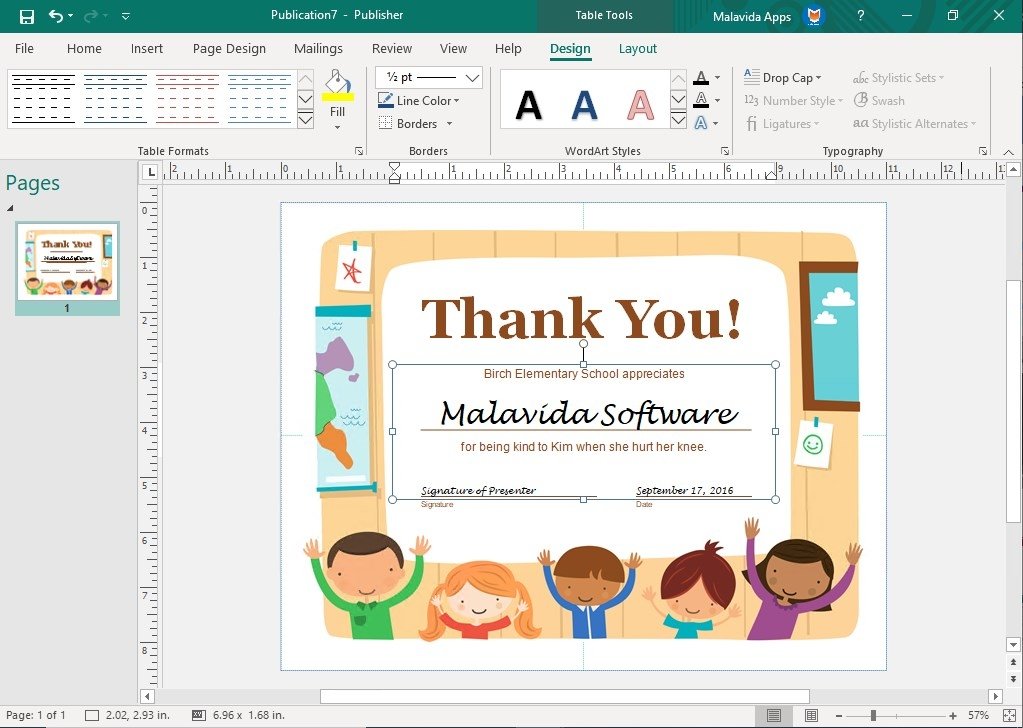Open the Undo history dropdown arrow
Screen dimensions: 1023x728
tap(70, 16)
